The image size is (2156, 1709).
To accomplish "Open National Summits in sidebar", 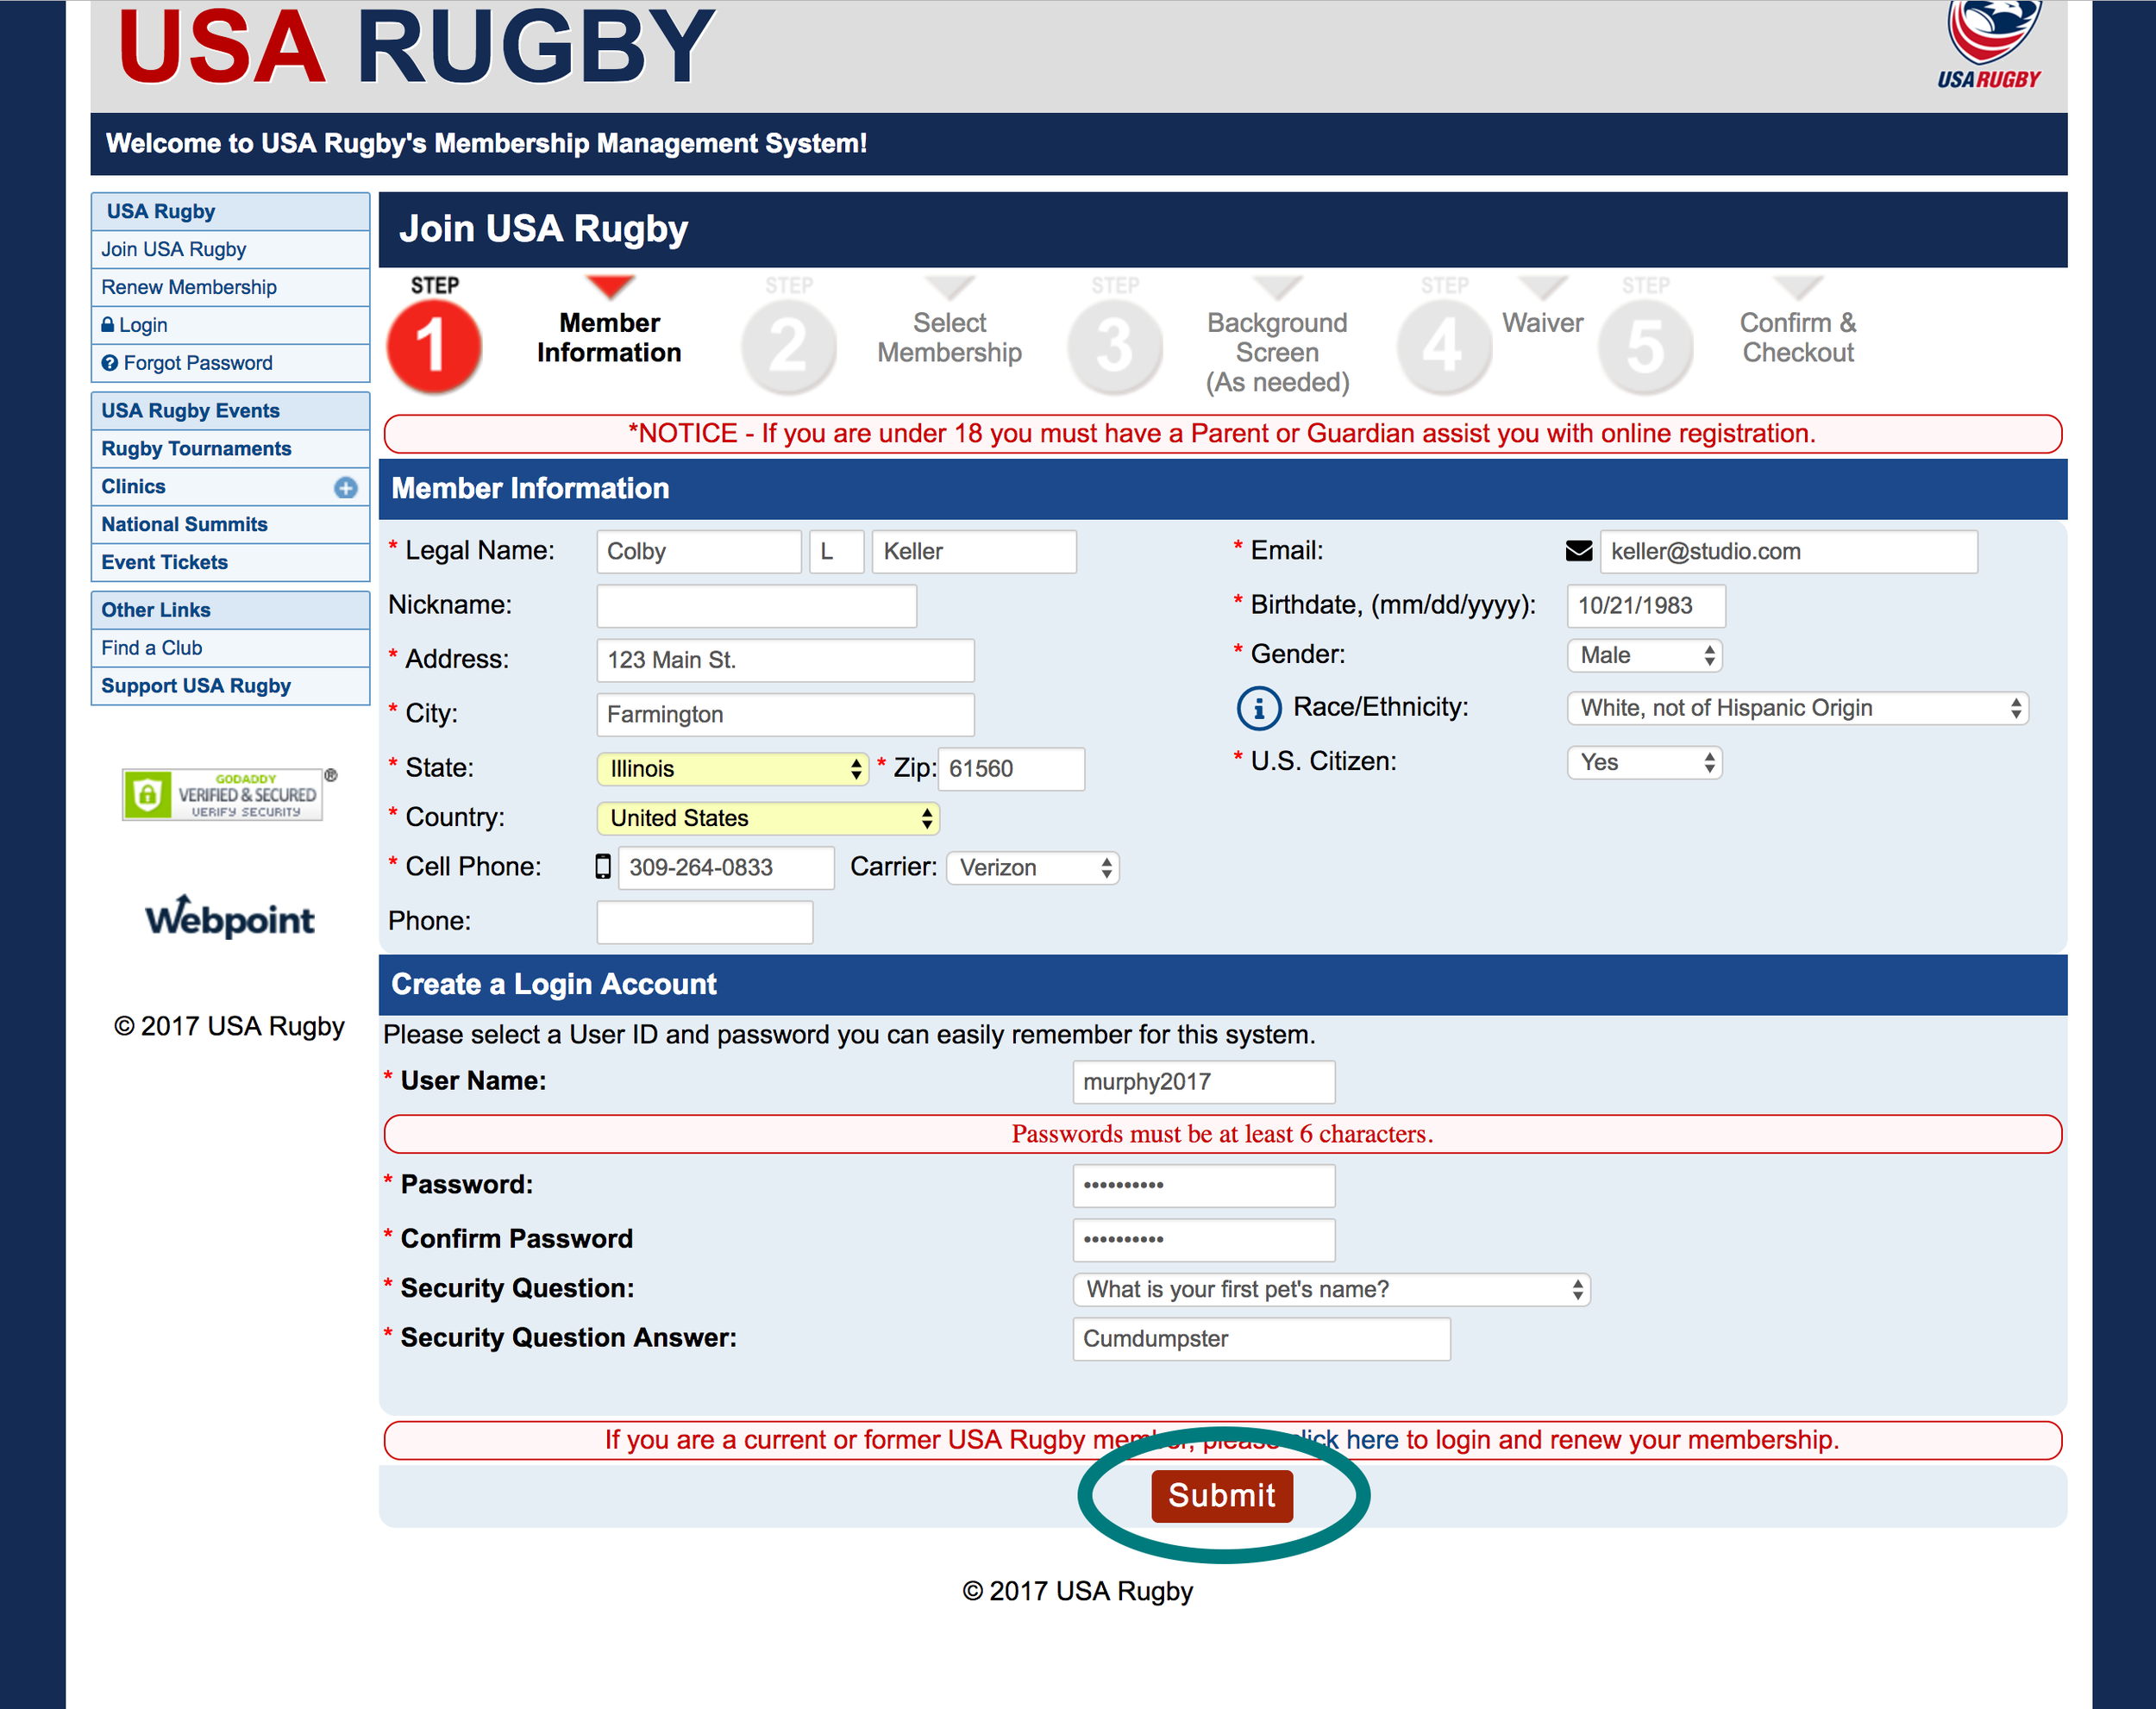I will [230, 524].
